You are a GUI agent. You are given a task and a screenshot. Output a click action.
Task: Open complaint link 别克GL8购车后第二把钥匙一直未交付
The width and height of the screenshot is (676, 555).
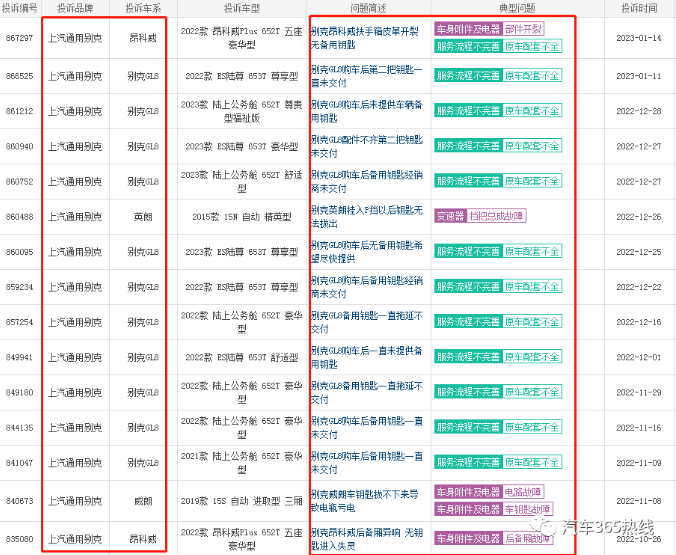(x=367, y=76)
